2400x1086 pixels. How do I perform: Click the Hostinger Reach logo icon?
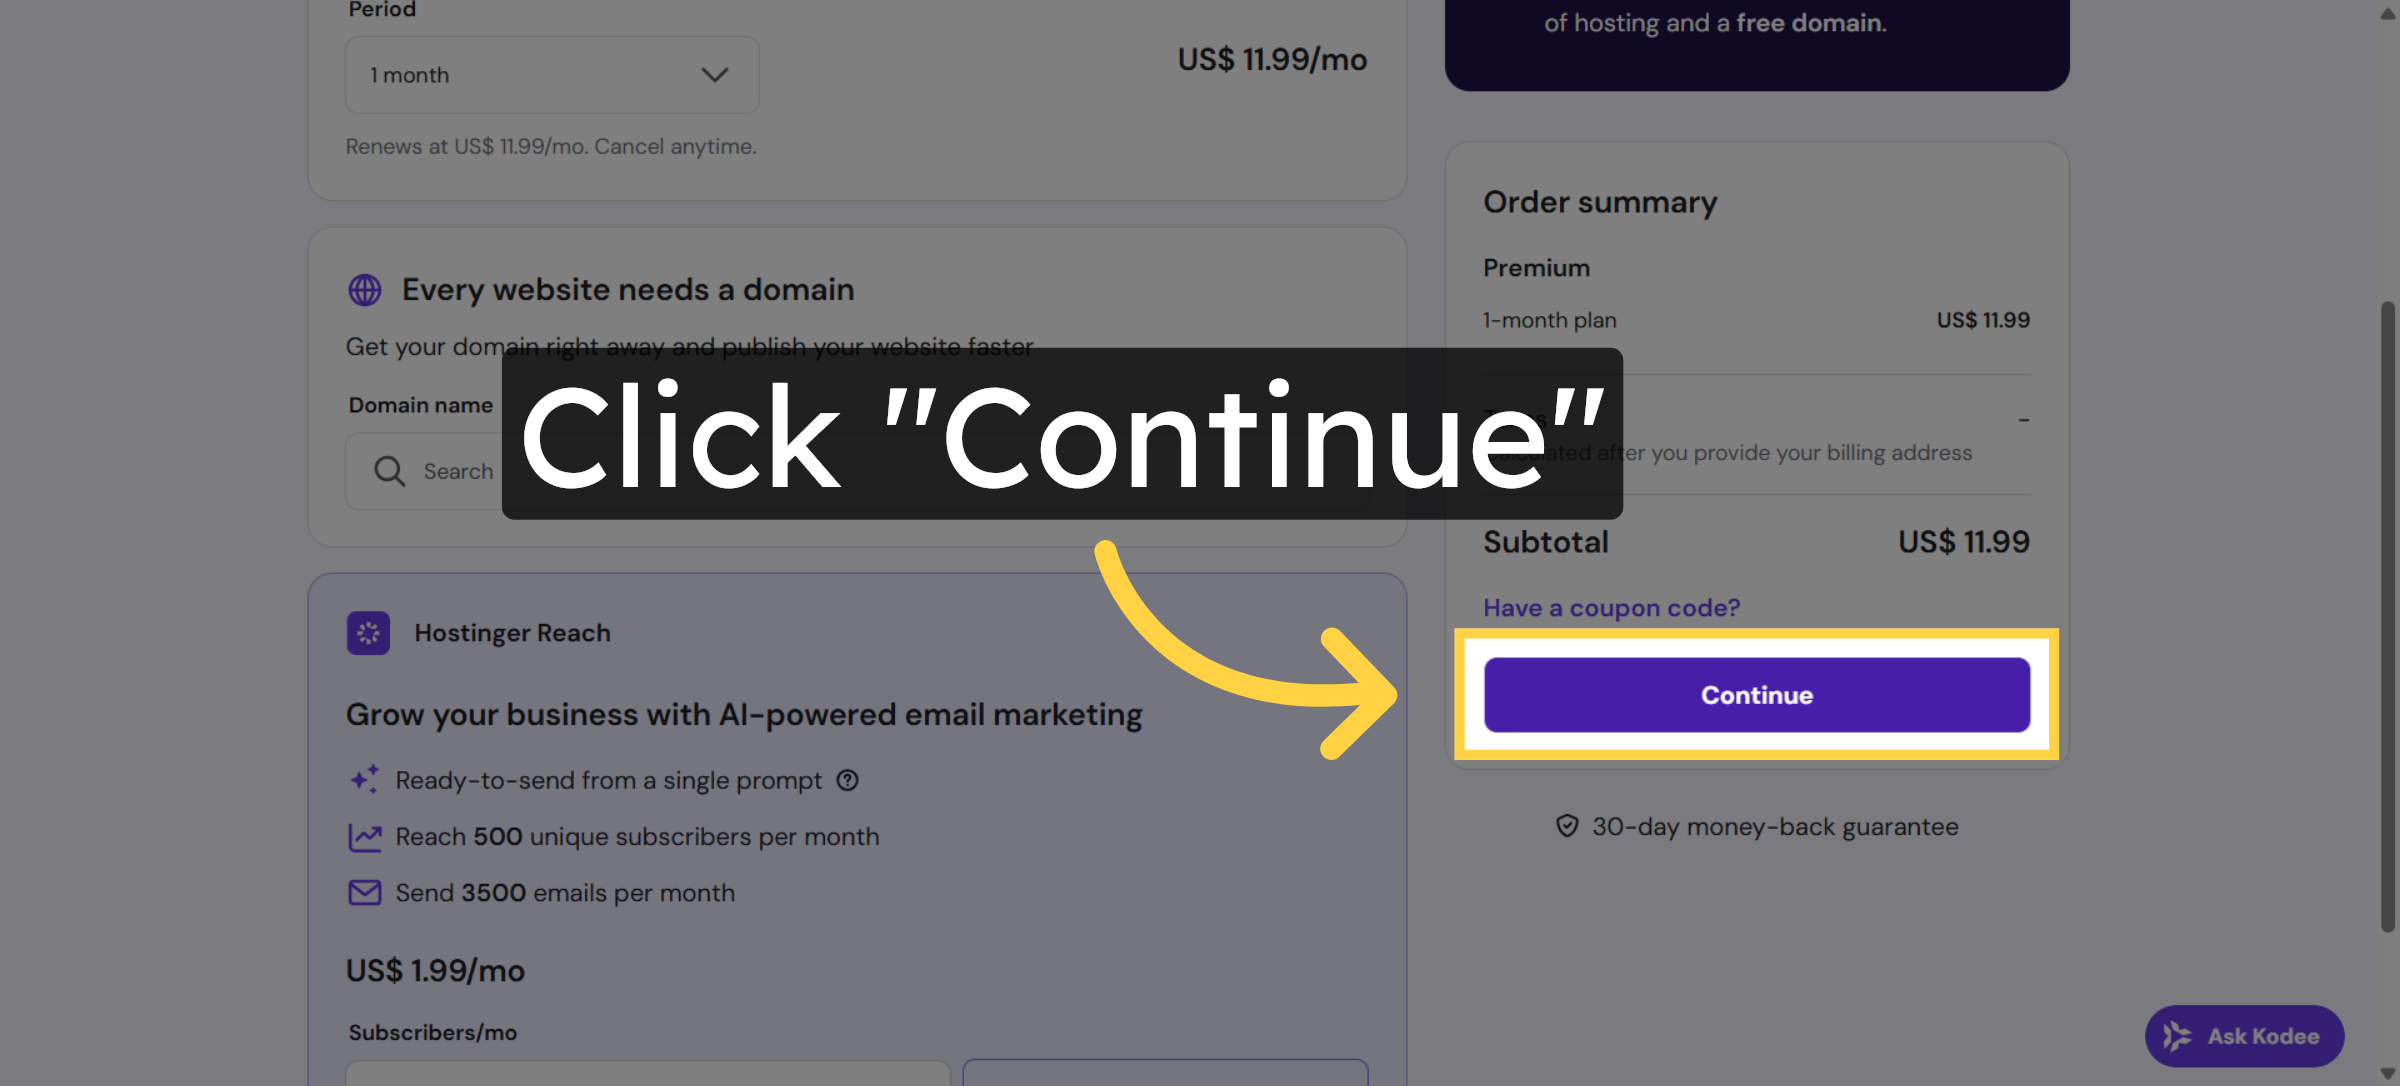click(368, 633)
